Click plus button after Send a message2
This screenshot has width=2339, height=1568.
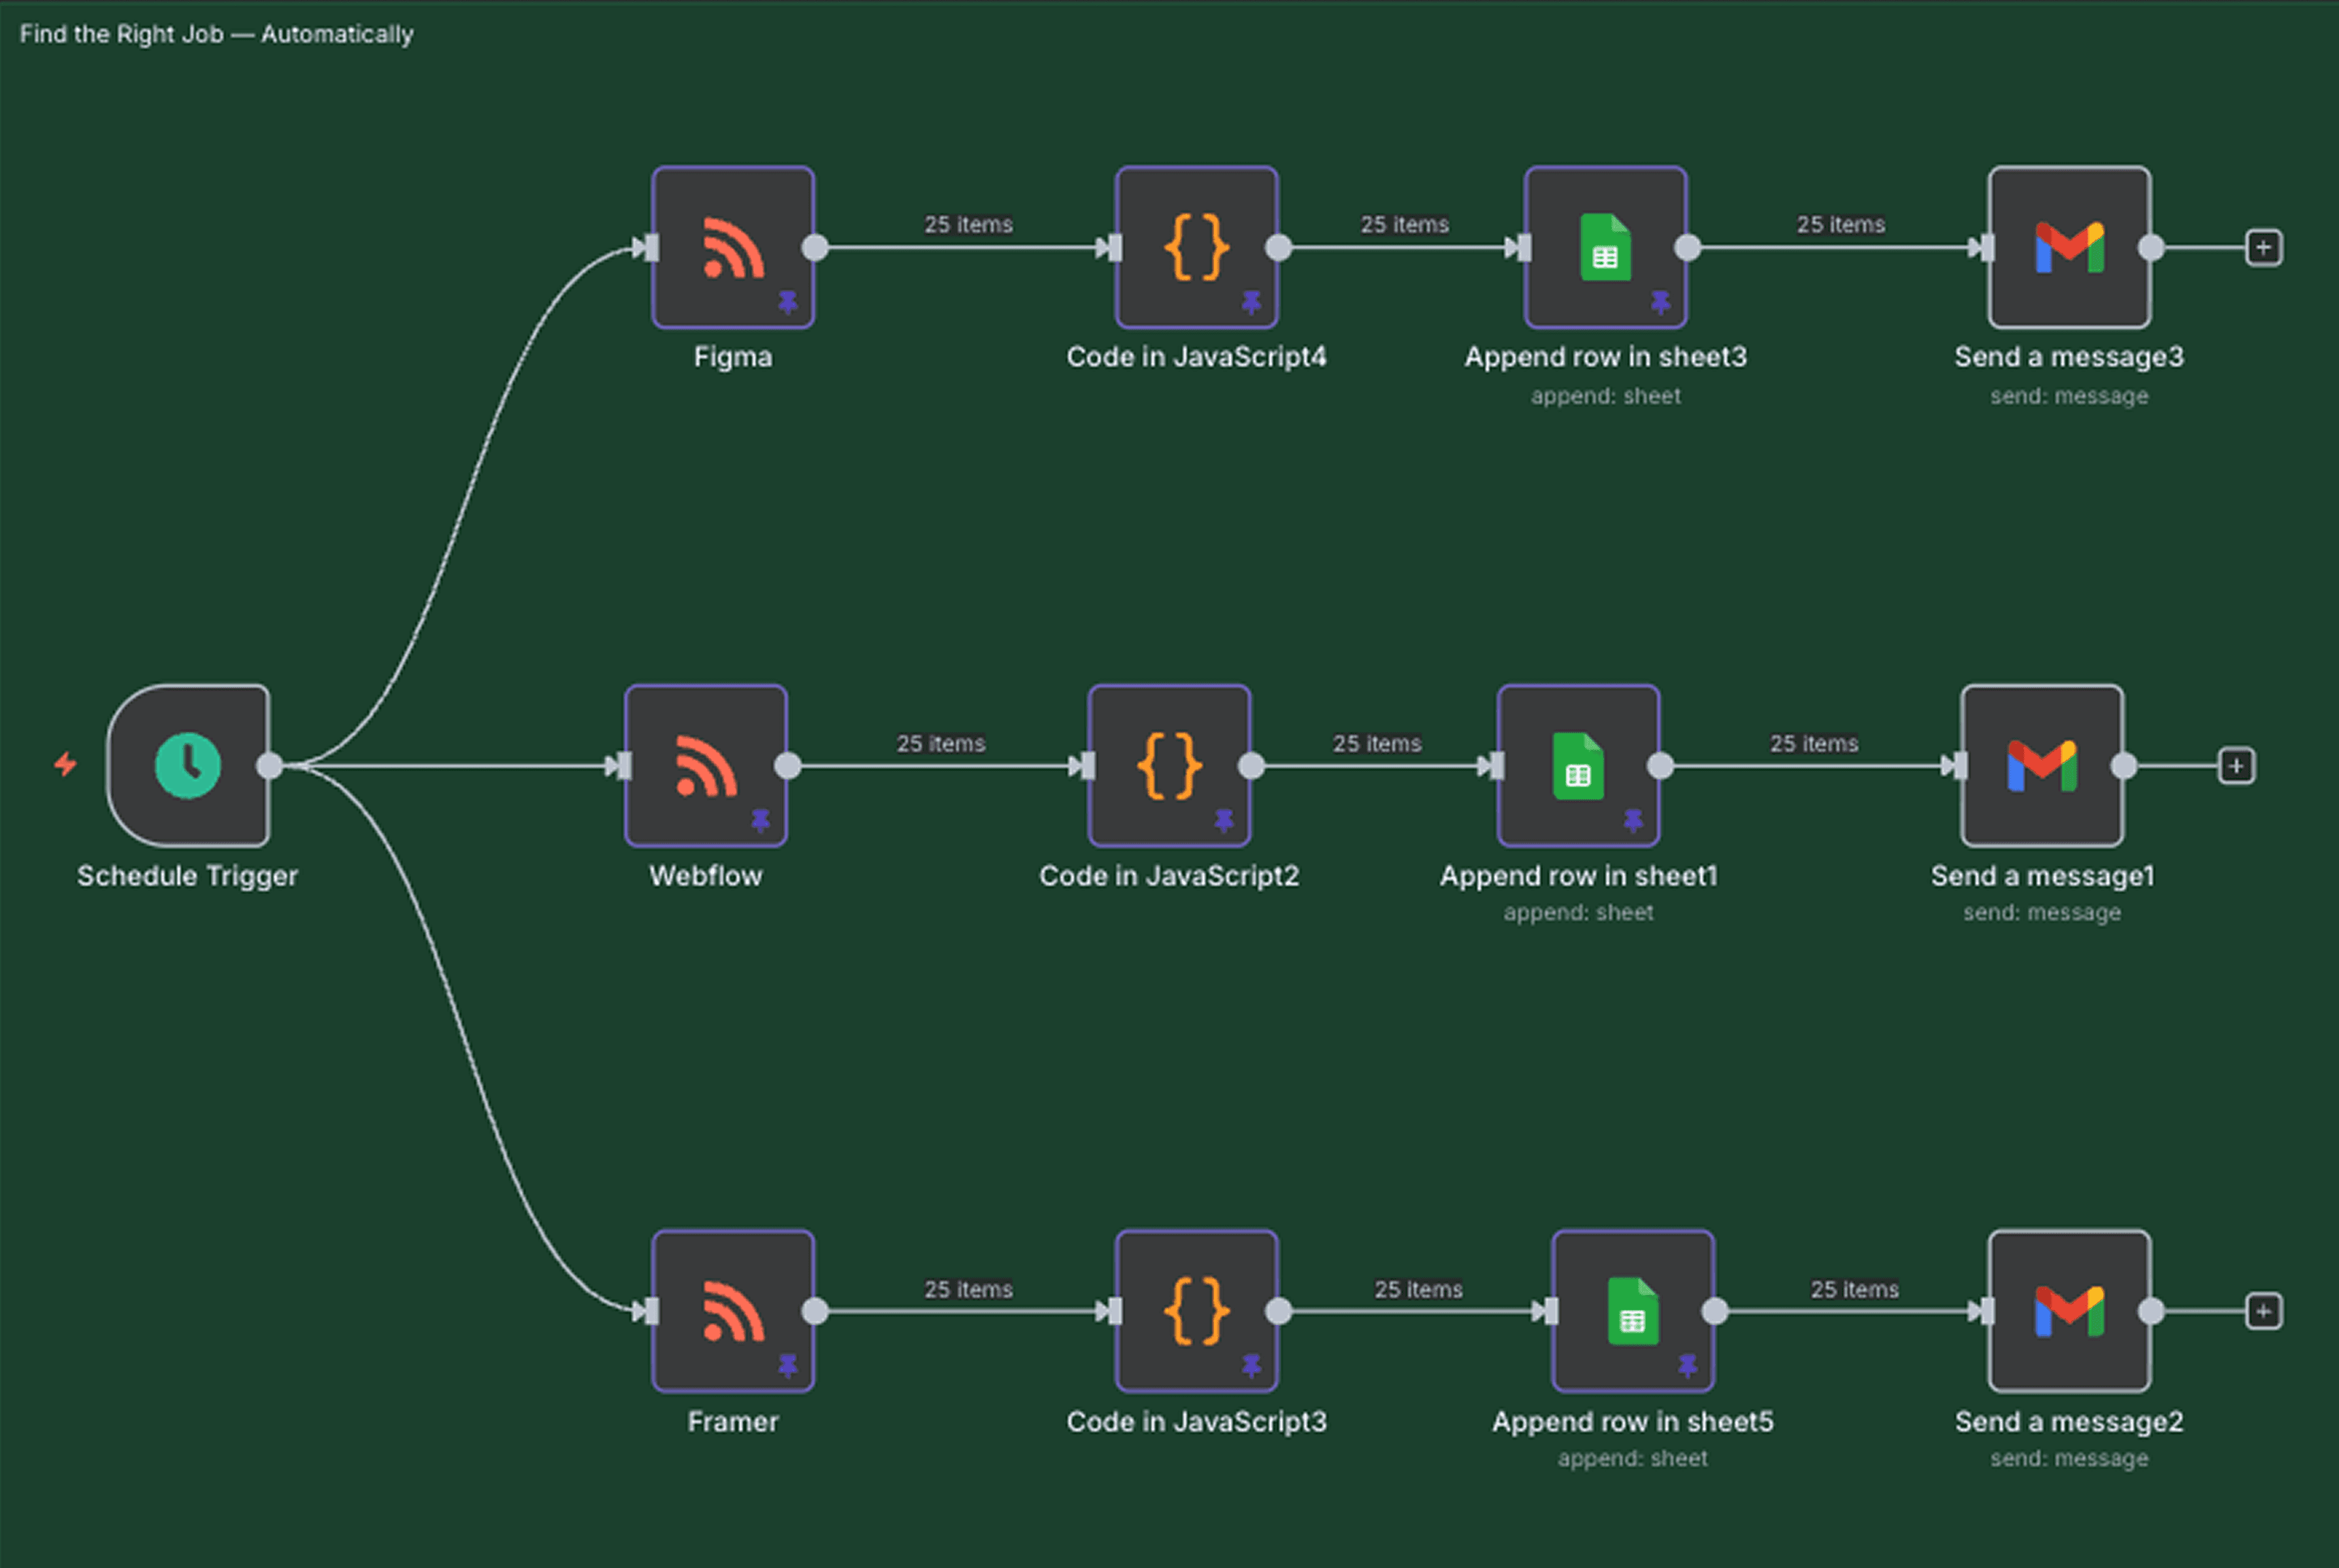click(2263, 1311)
